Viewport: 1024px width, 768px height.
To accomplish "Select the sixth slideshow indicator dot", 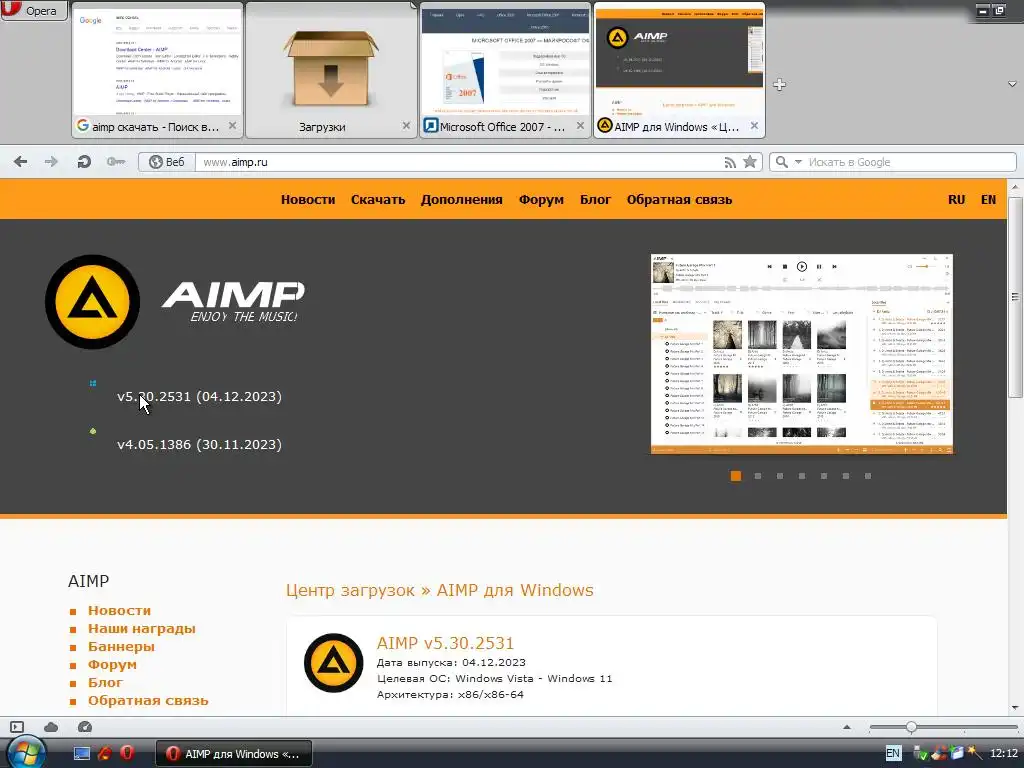I will click(846, 476).
